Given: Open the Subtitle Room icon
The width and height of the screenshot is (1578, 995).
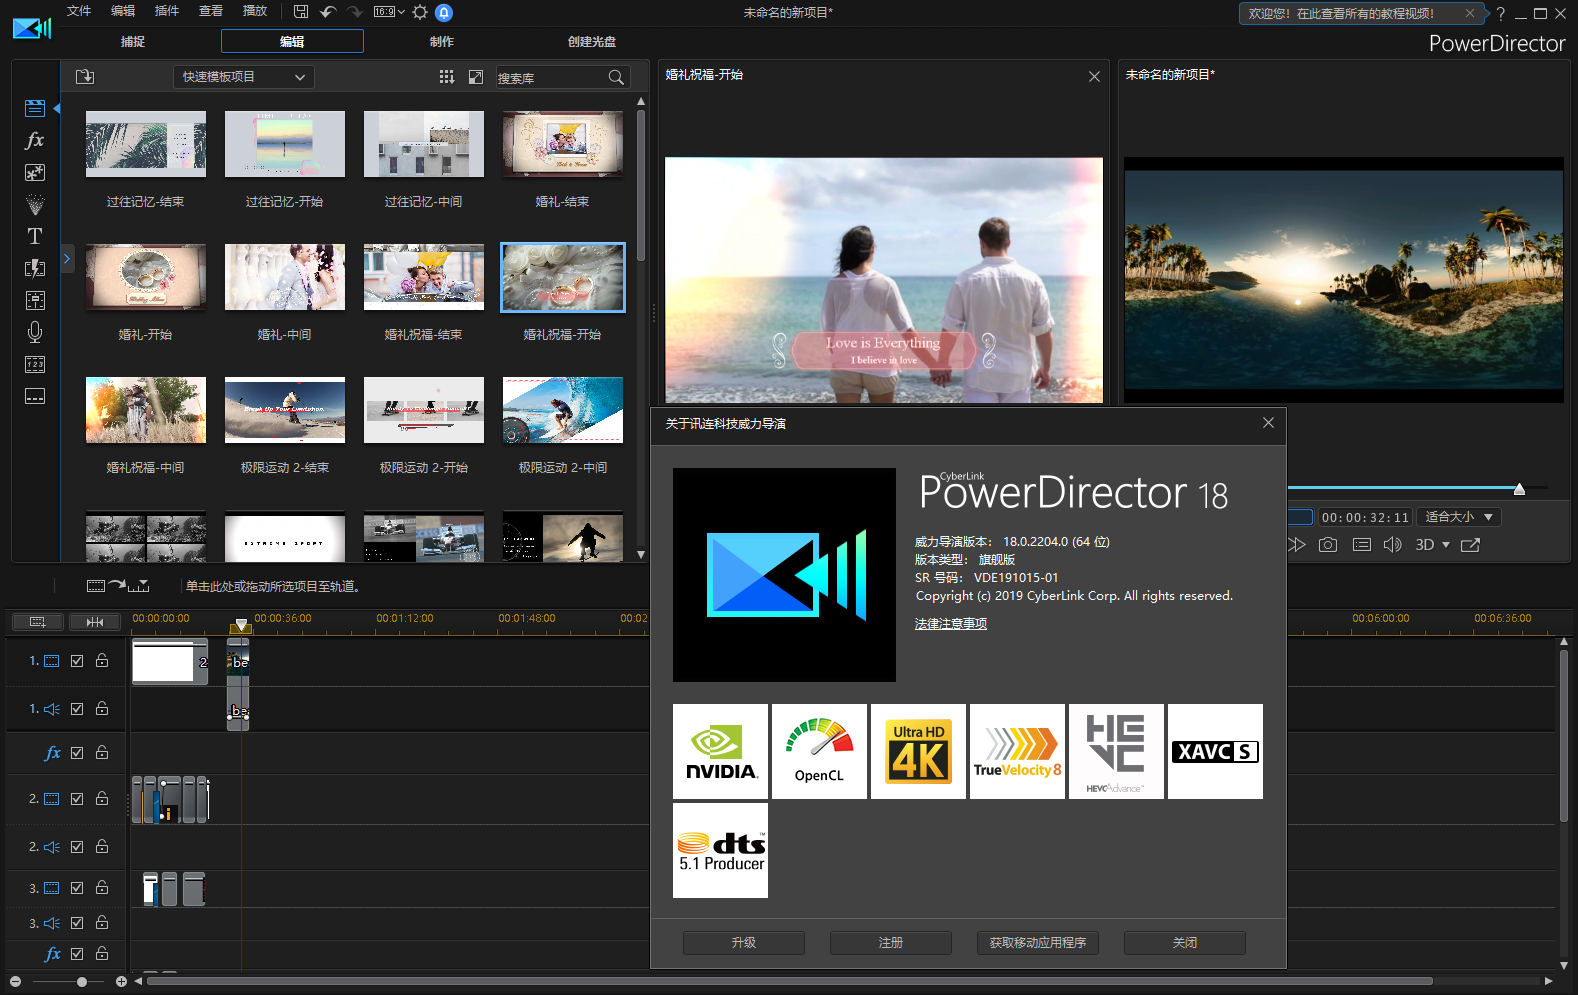Looking at the screenshot, I should [35, 396].
